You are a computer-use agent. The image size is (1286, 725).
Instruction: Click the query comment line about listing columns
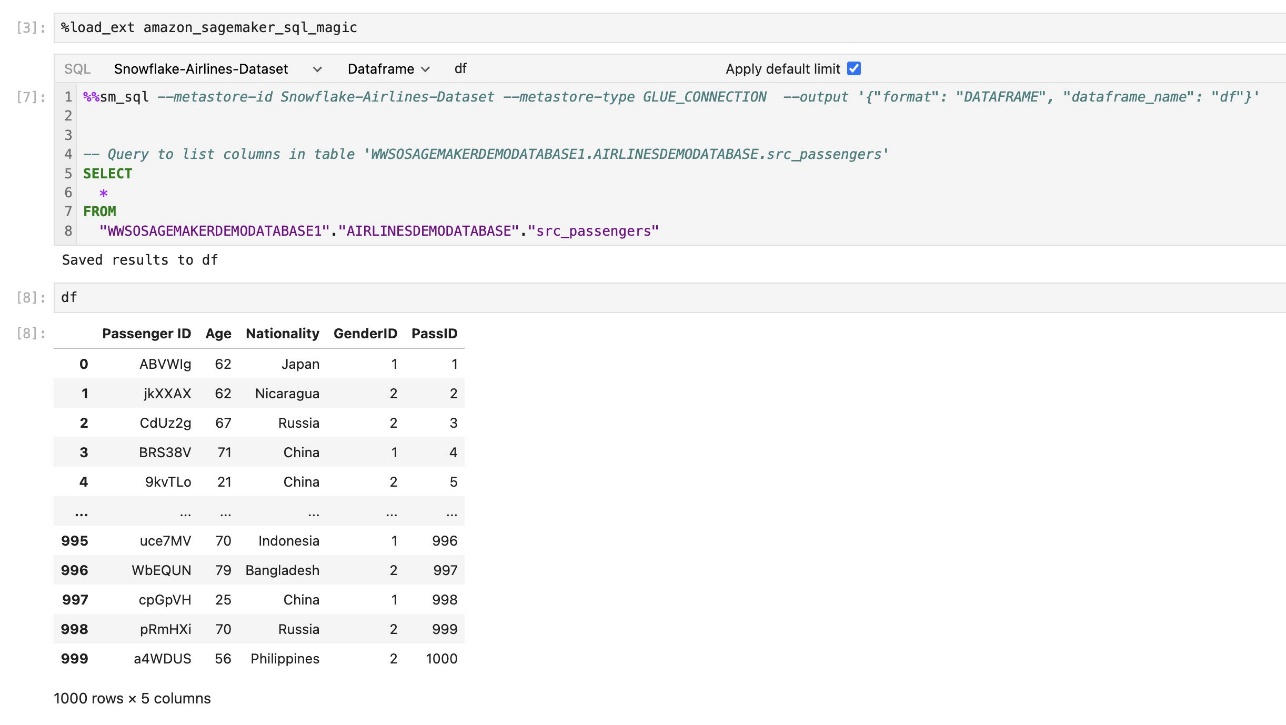(x=486, y=154)
